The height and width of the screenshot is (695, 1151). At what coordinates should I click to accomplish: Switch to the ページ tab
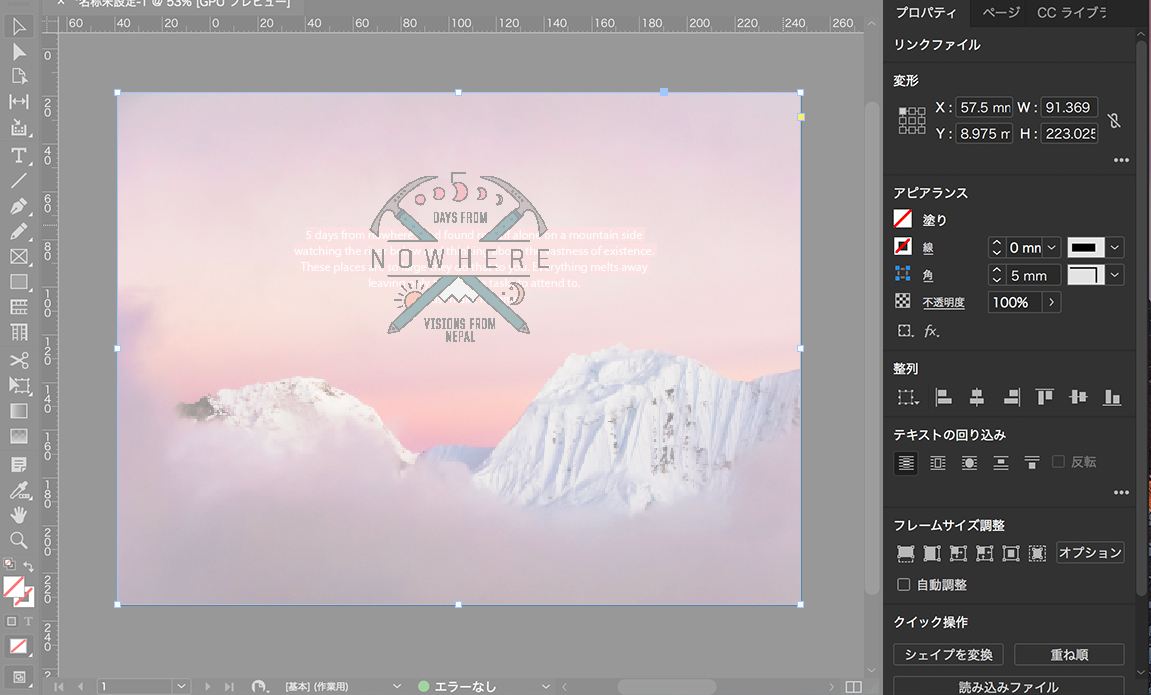pyautogui.click(x=1000, y=13)
